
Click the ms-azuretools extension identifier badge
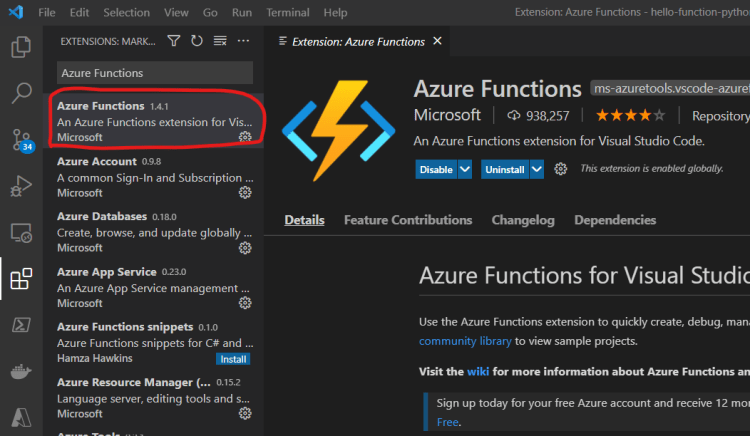coord(670,88)
